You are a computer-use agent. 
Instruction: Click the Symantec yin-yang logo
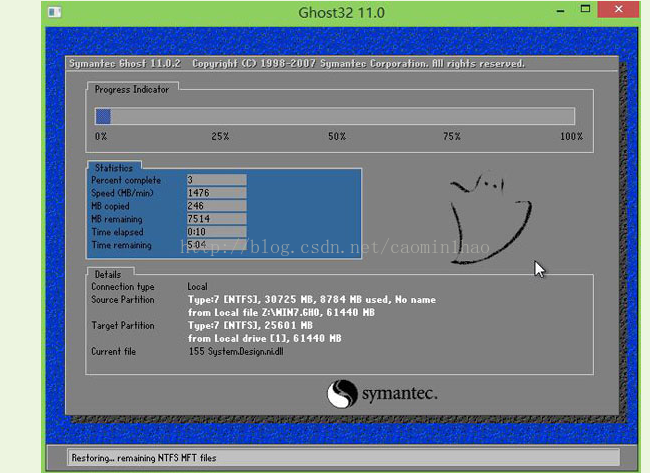pos(342,393)
